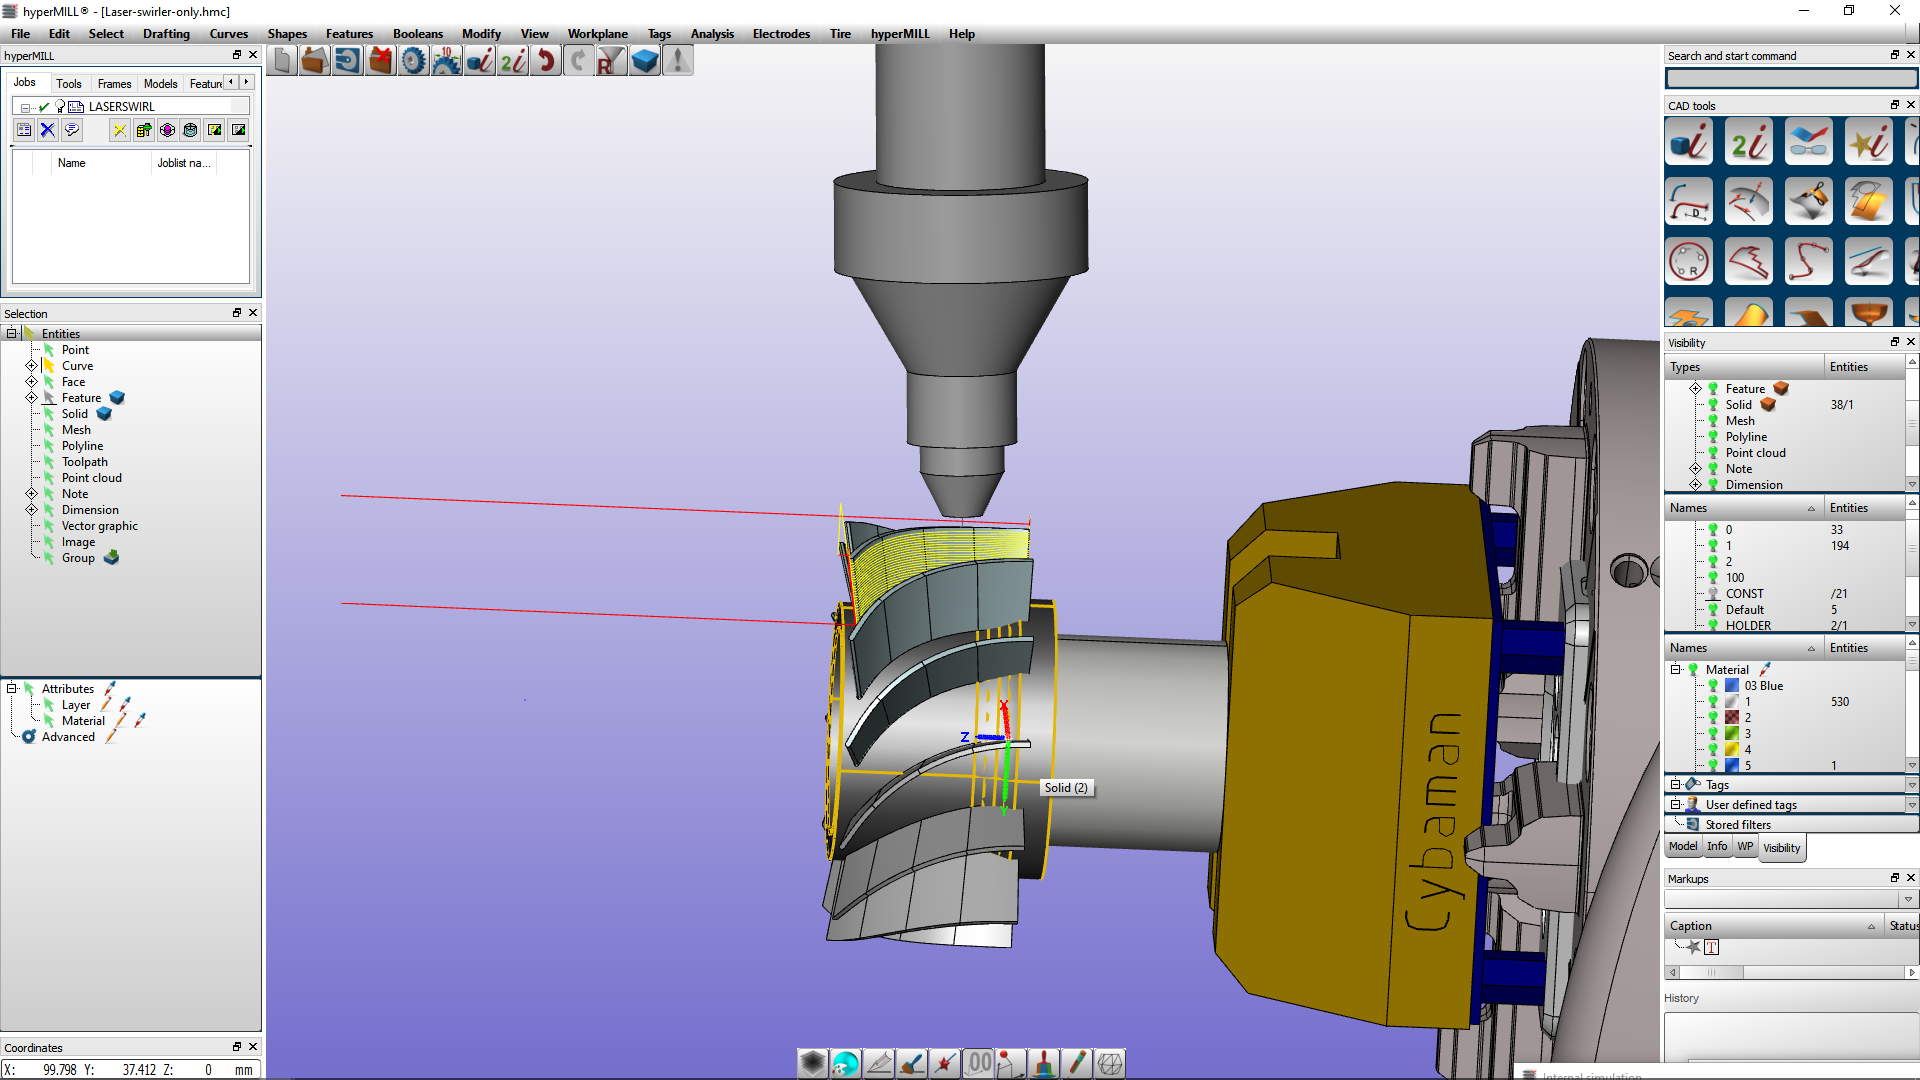This screenshot has width=1920, height=1080.
Task: Click the Close document folder icon
Action: point(380,62)
